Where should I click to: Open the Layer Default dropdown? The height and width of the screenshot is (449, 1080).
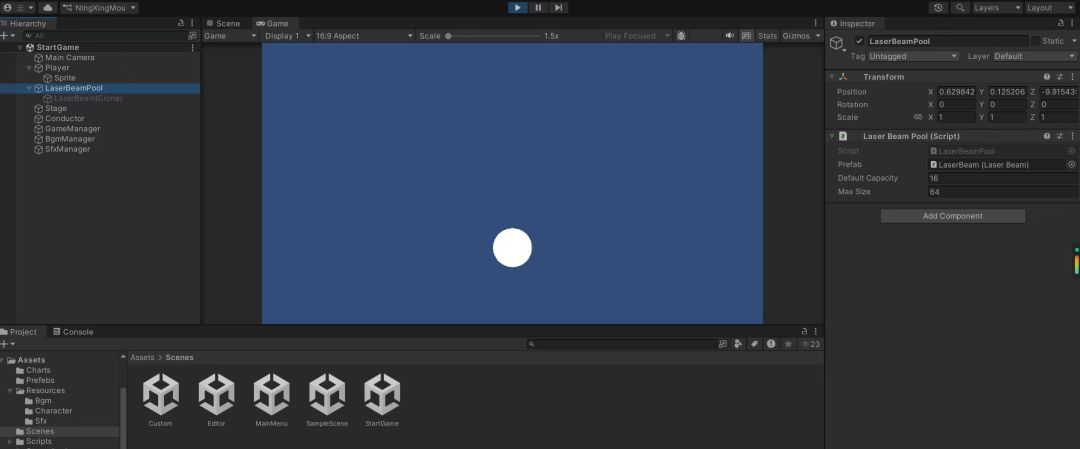click(x=1035, y=56)
